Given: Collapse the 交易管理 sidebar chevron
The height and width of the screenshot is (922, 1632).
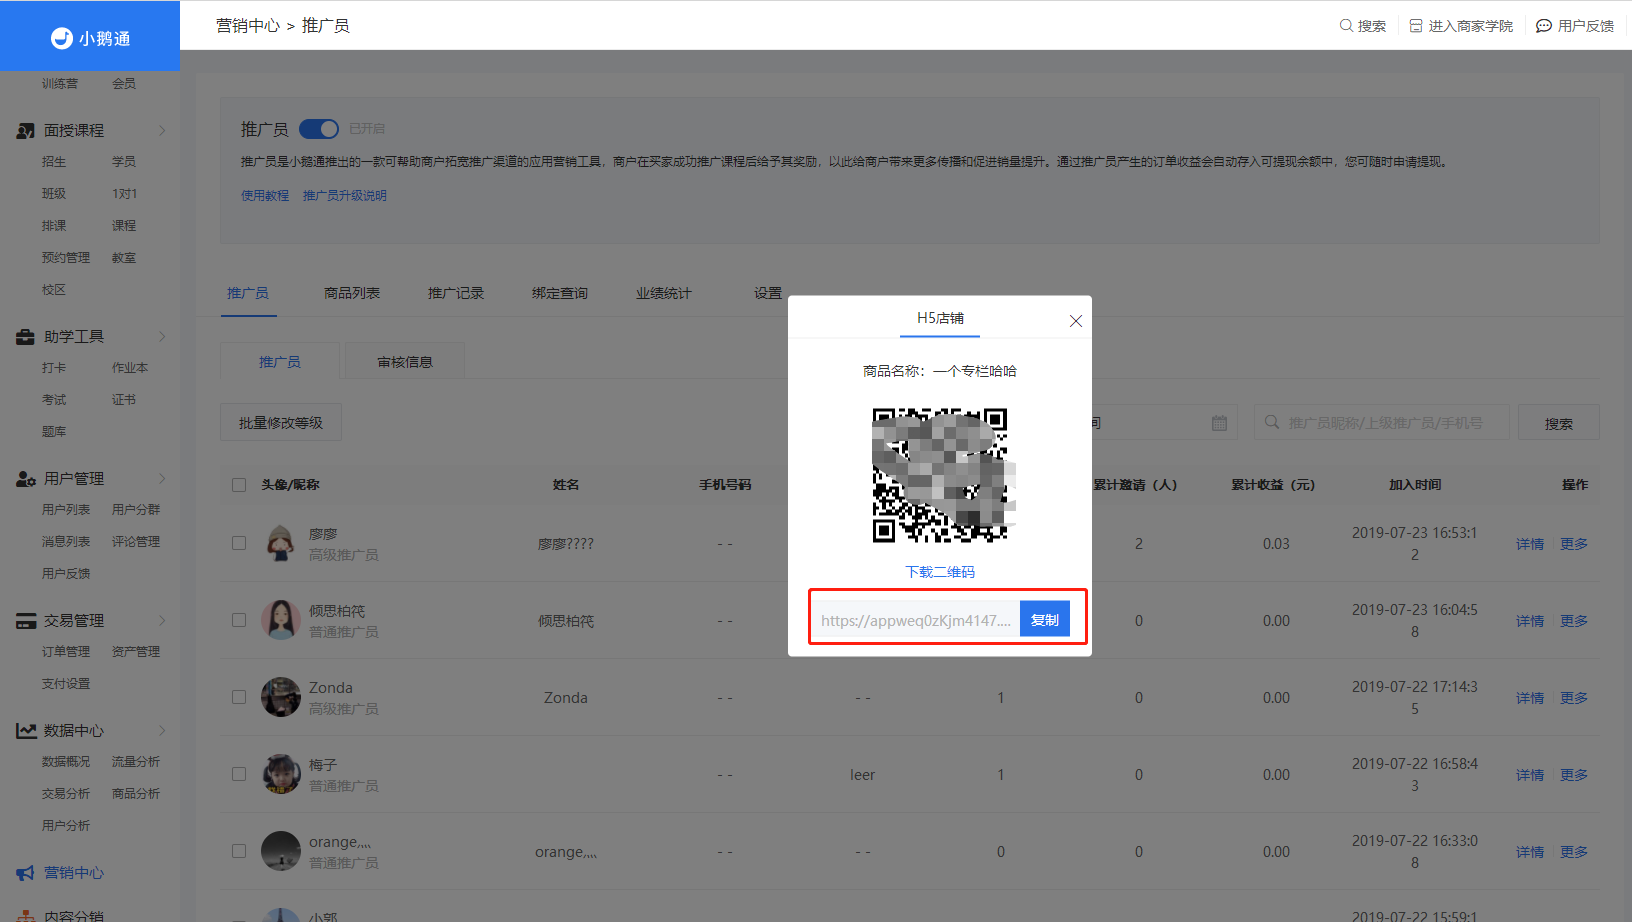Looking at the screenshot, I should (x=162, y=621).
